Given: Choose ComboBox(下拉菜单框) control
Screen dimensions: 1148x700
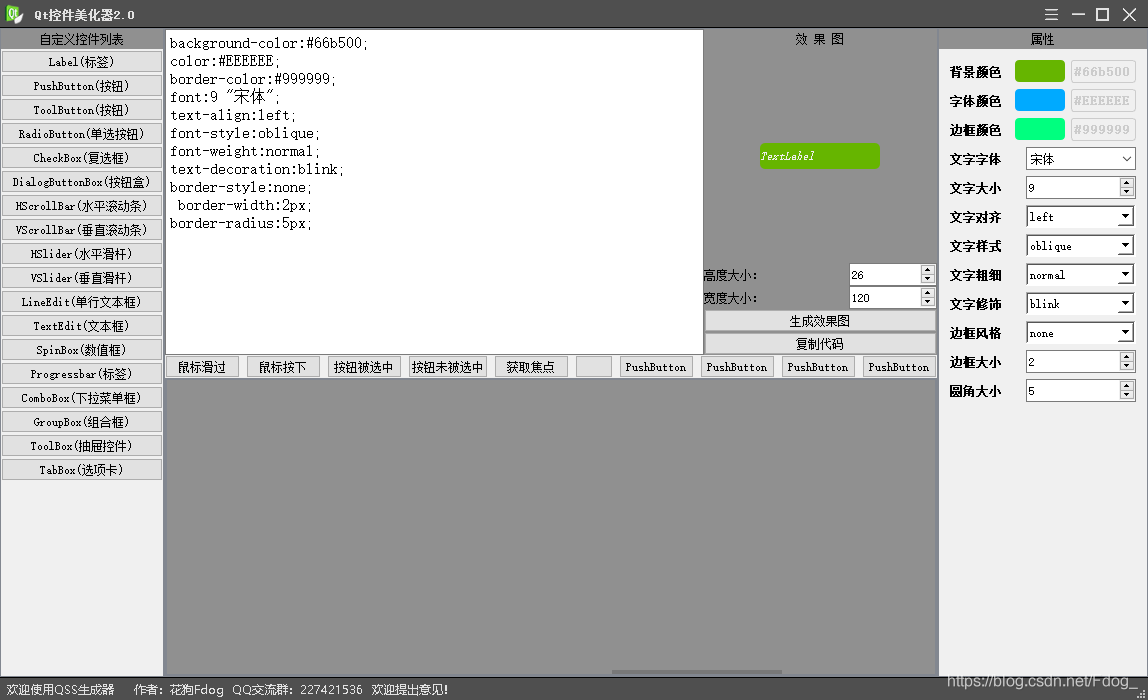Looking at the screenshot, I should pos(81,398).
